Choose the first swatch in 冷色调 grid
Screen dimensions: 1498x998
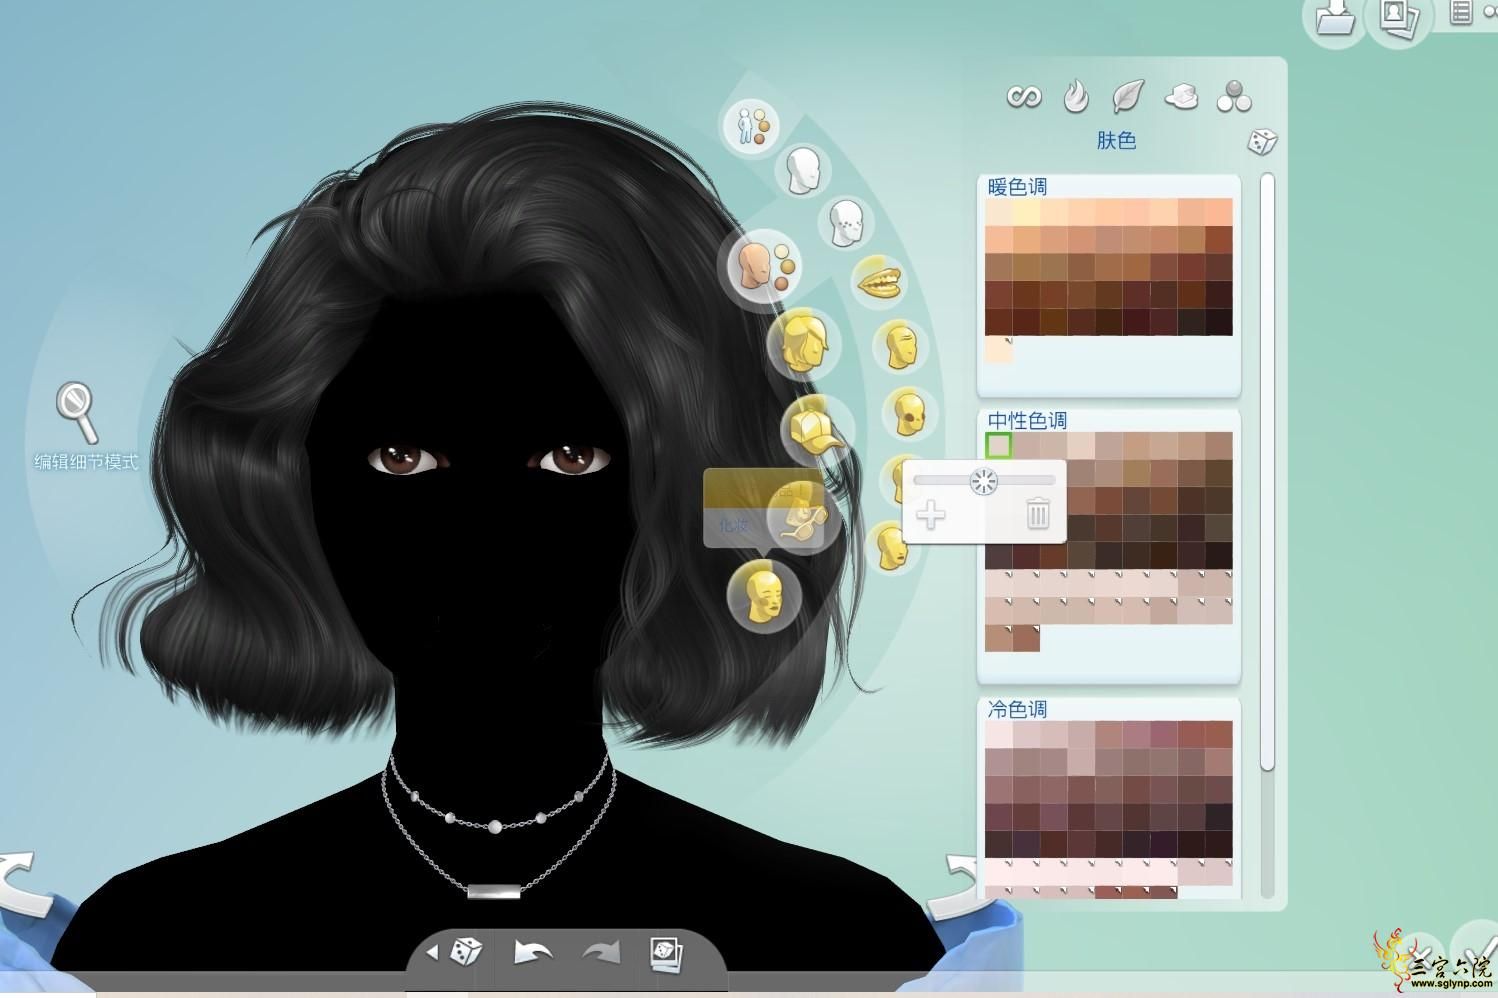(x=999, y=735)
